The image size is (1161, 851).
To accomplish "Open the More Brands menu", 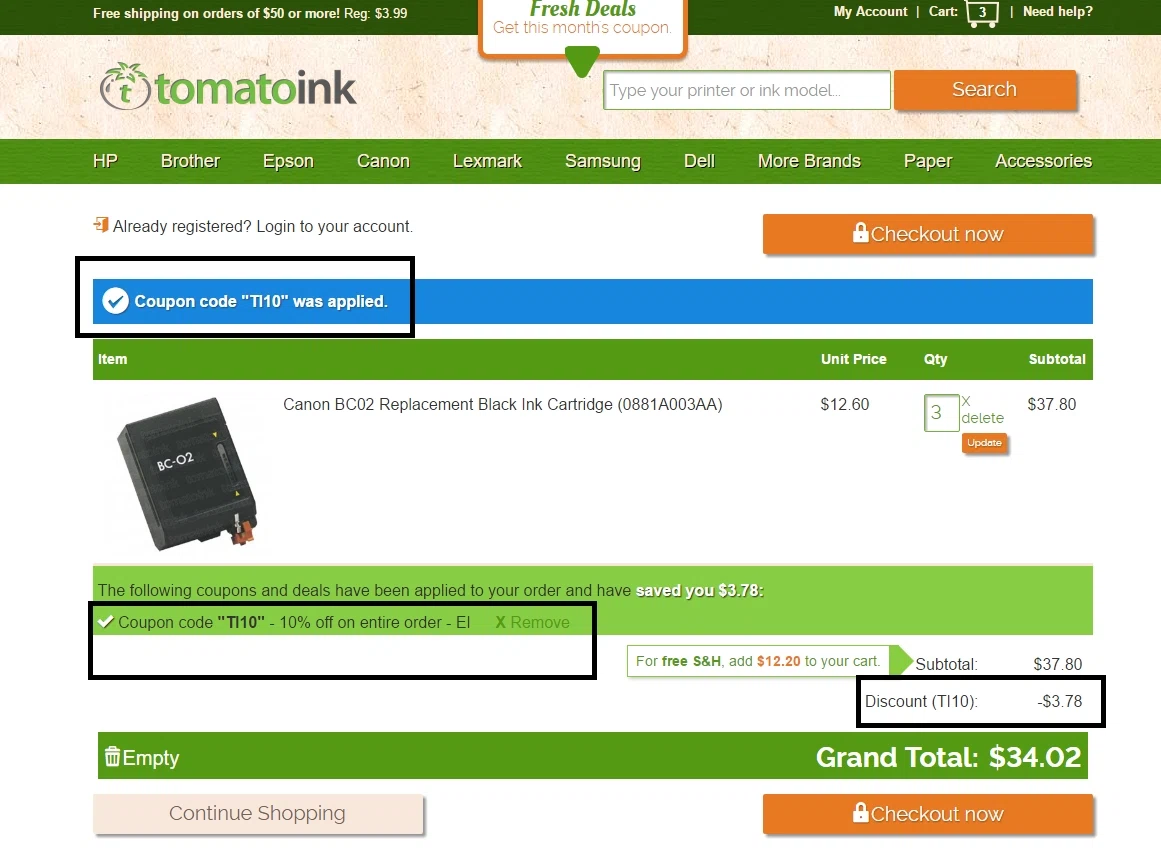I will point(809,161).
